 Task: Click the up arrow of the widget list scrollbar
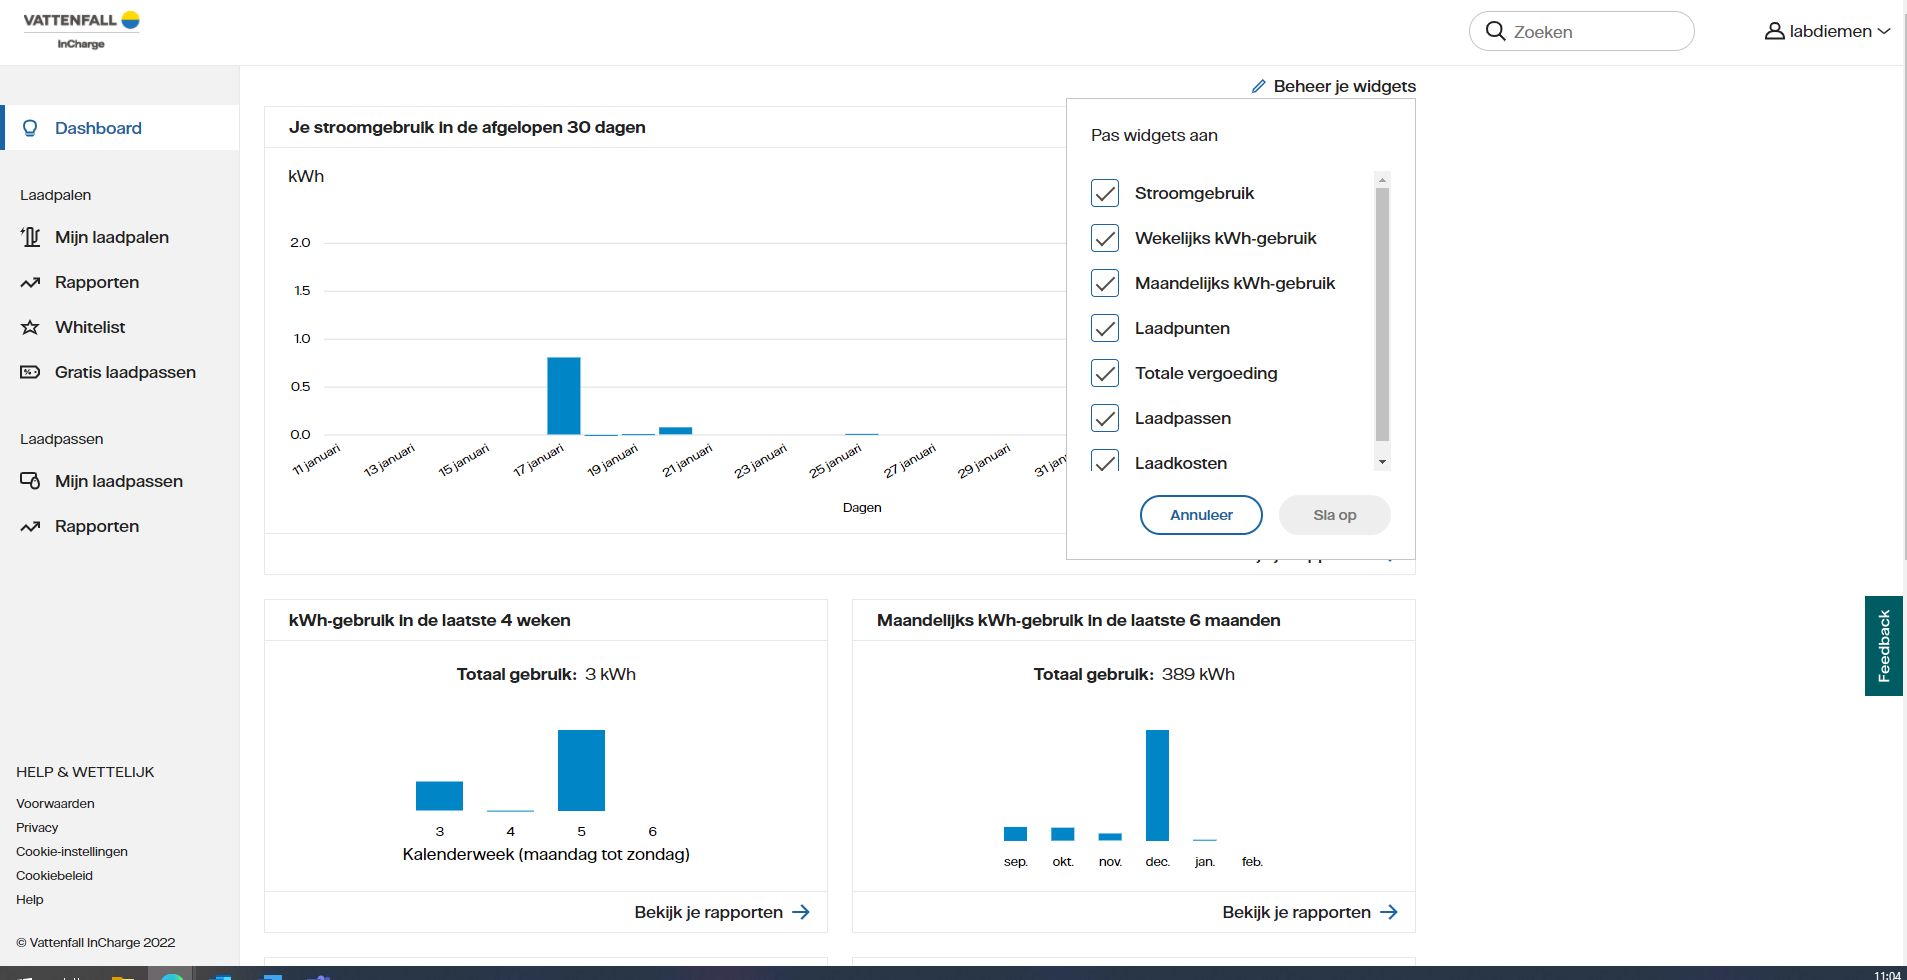point(1382,178)
